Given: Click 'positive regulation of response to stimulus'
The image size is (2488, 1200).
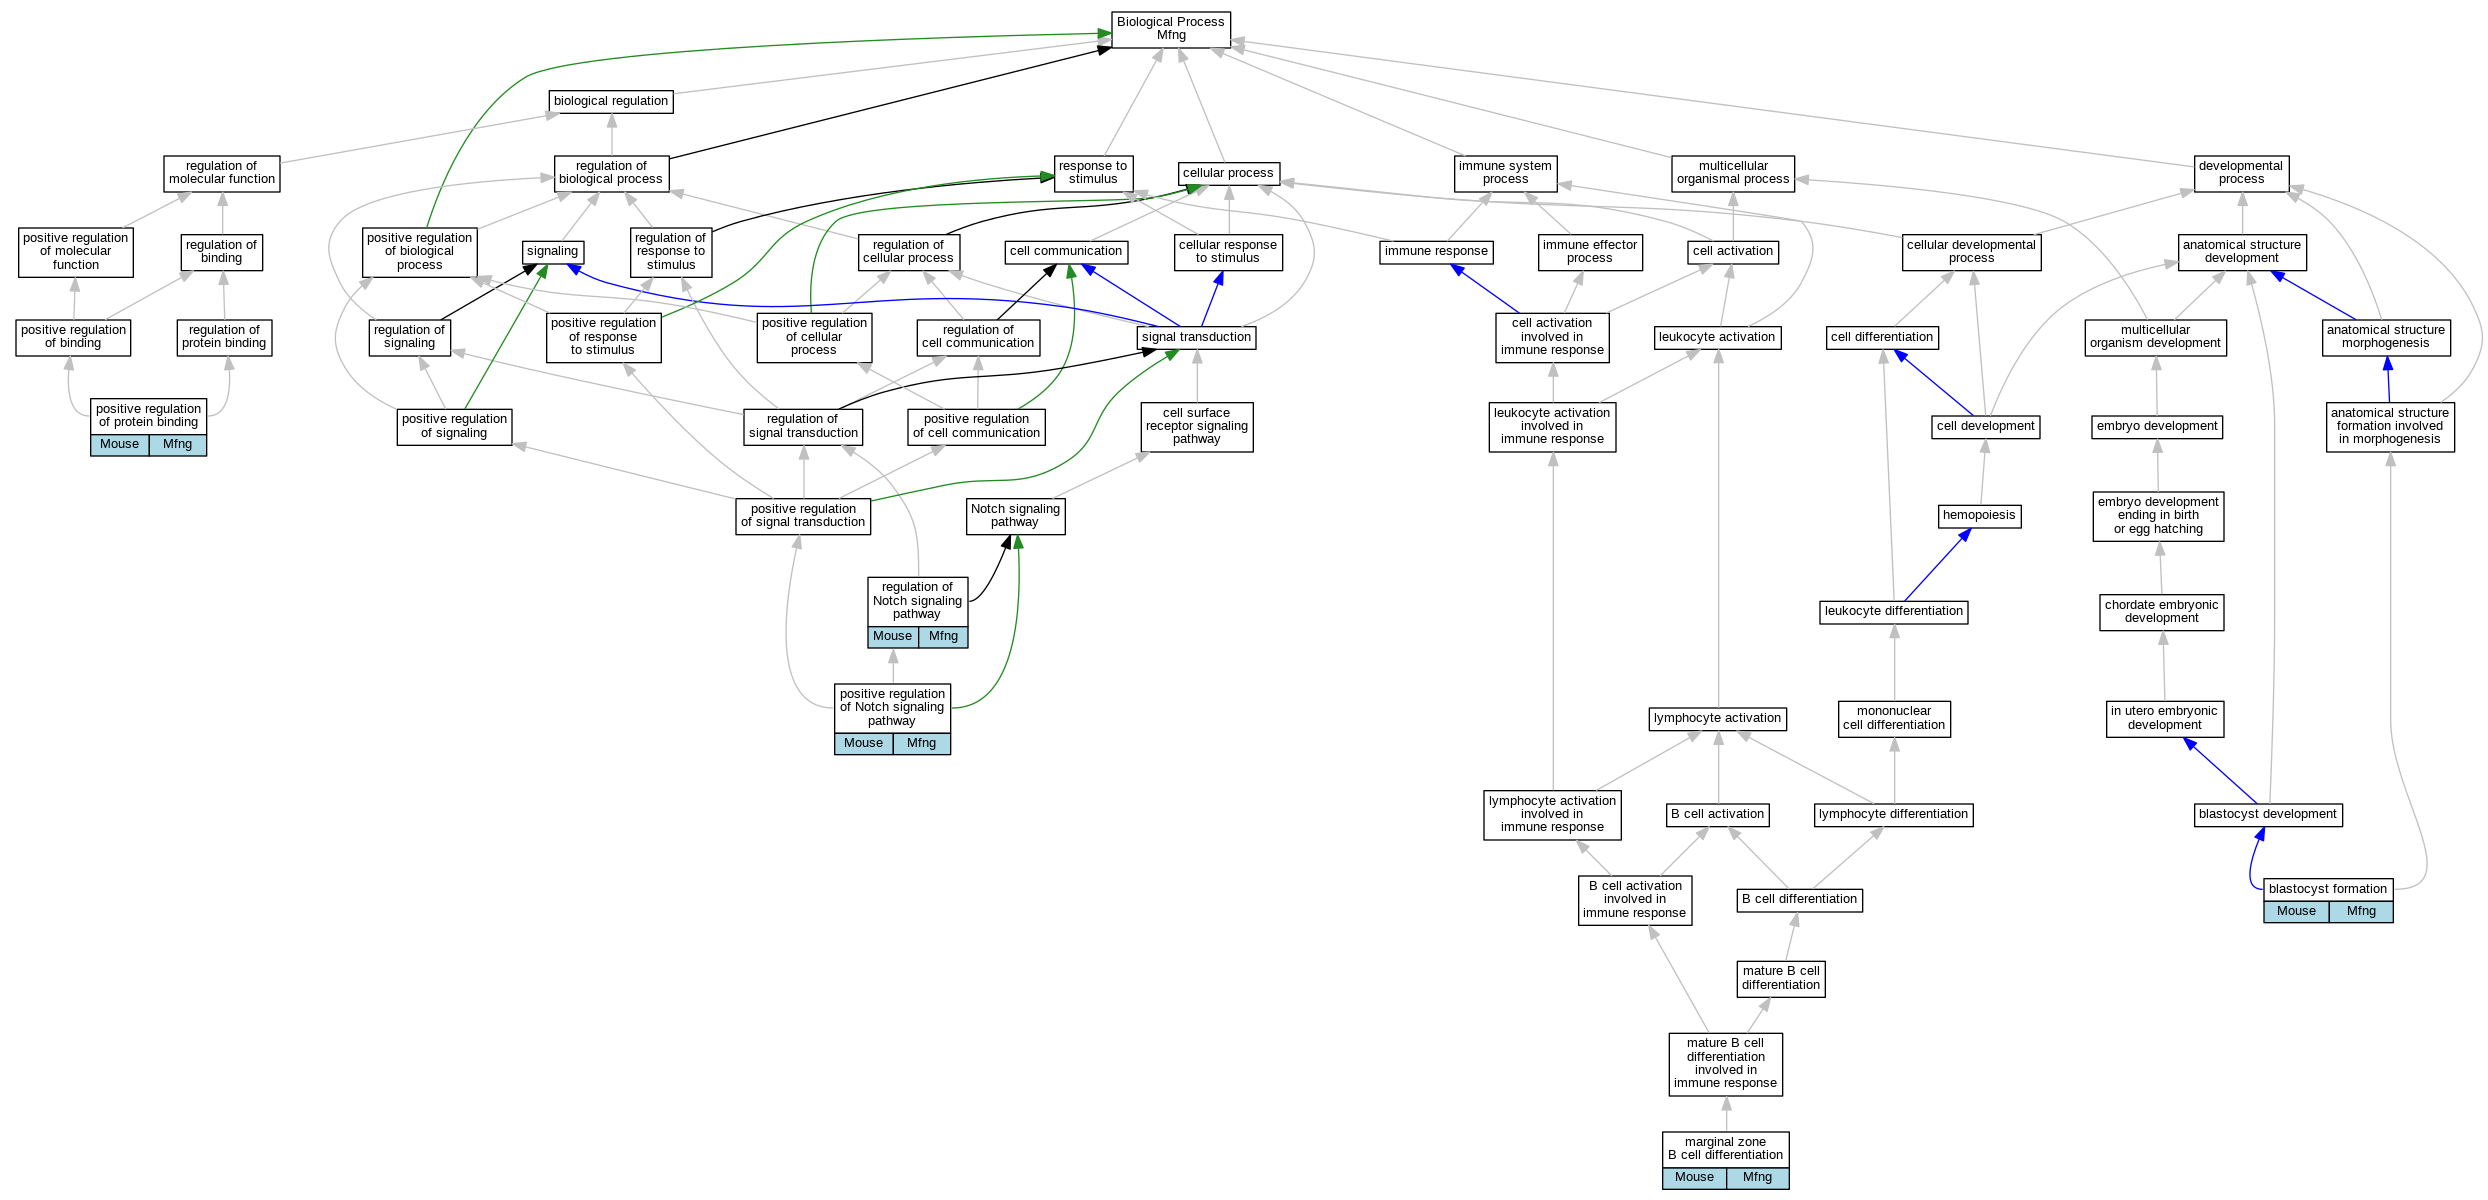Looking at the screenshot, I should tap(603, 337).
